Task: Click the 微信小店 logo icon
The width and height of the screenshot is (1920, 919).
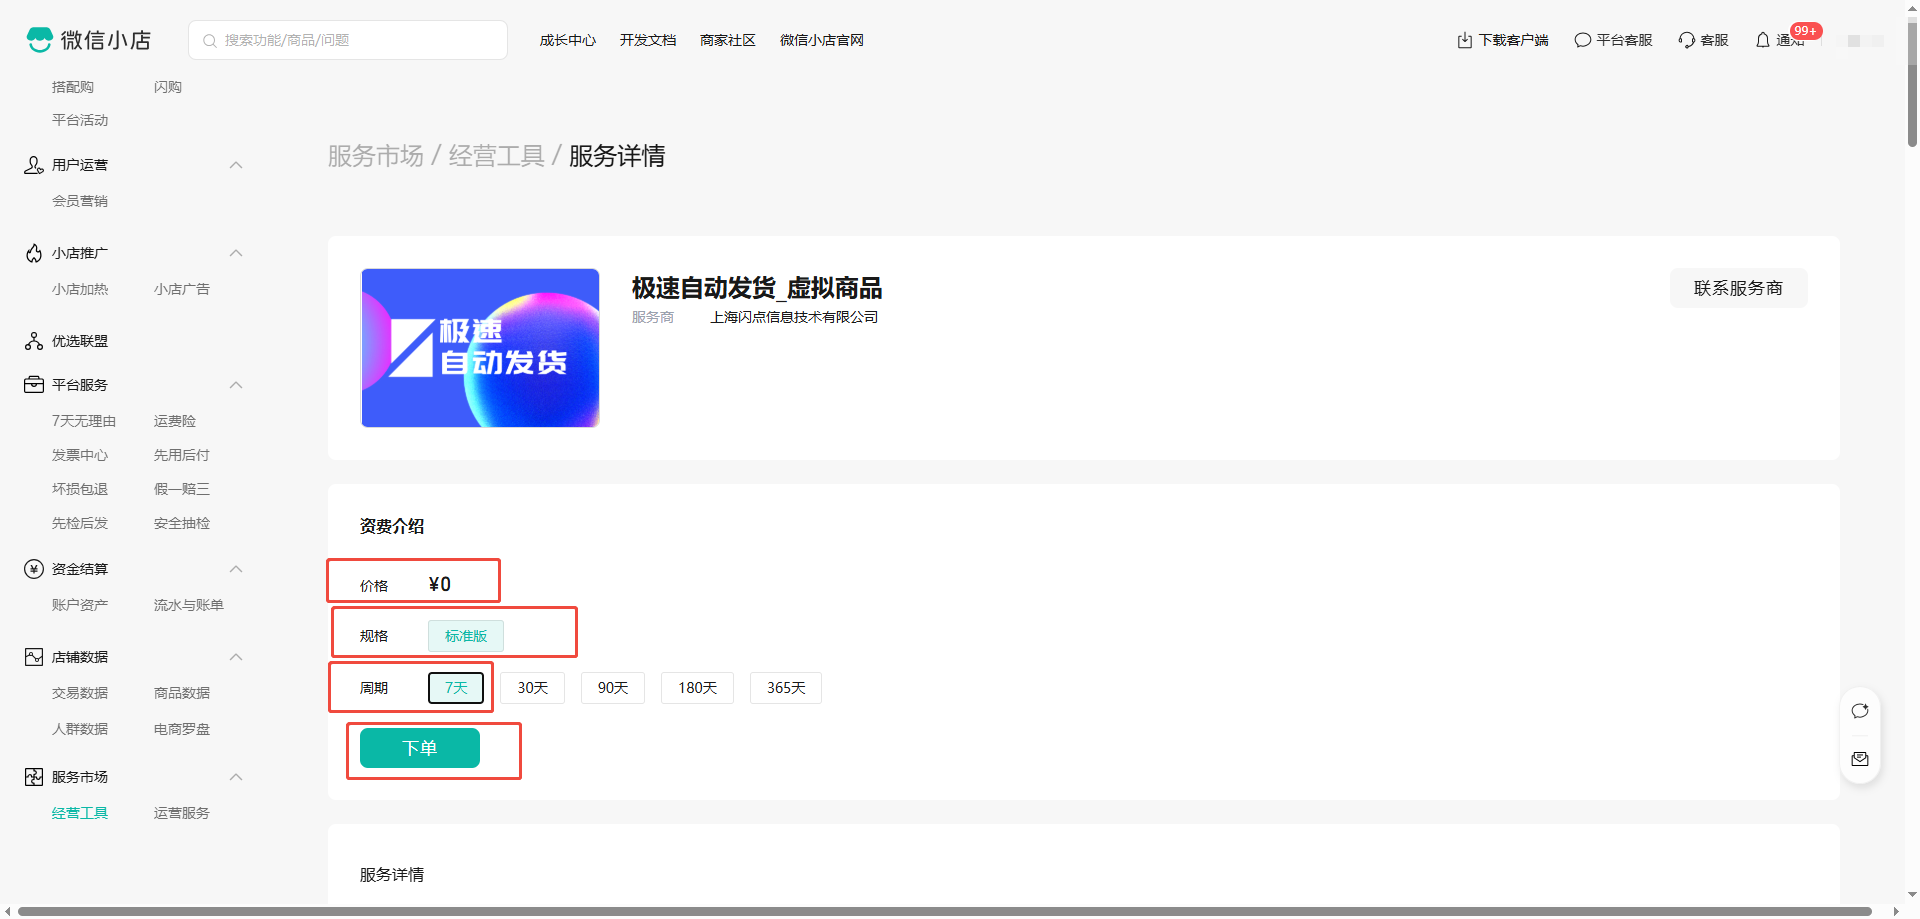Action: point(40,40)
